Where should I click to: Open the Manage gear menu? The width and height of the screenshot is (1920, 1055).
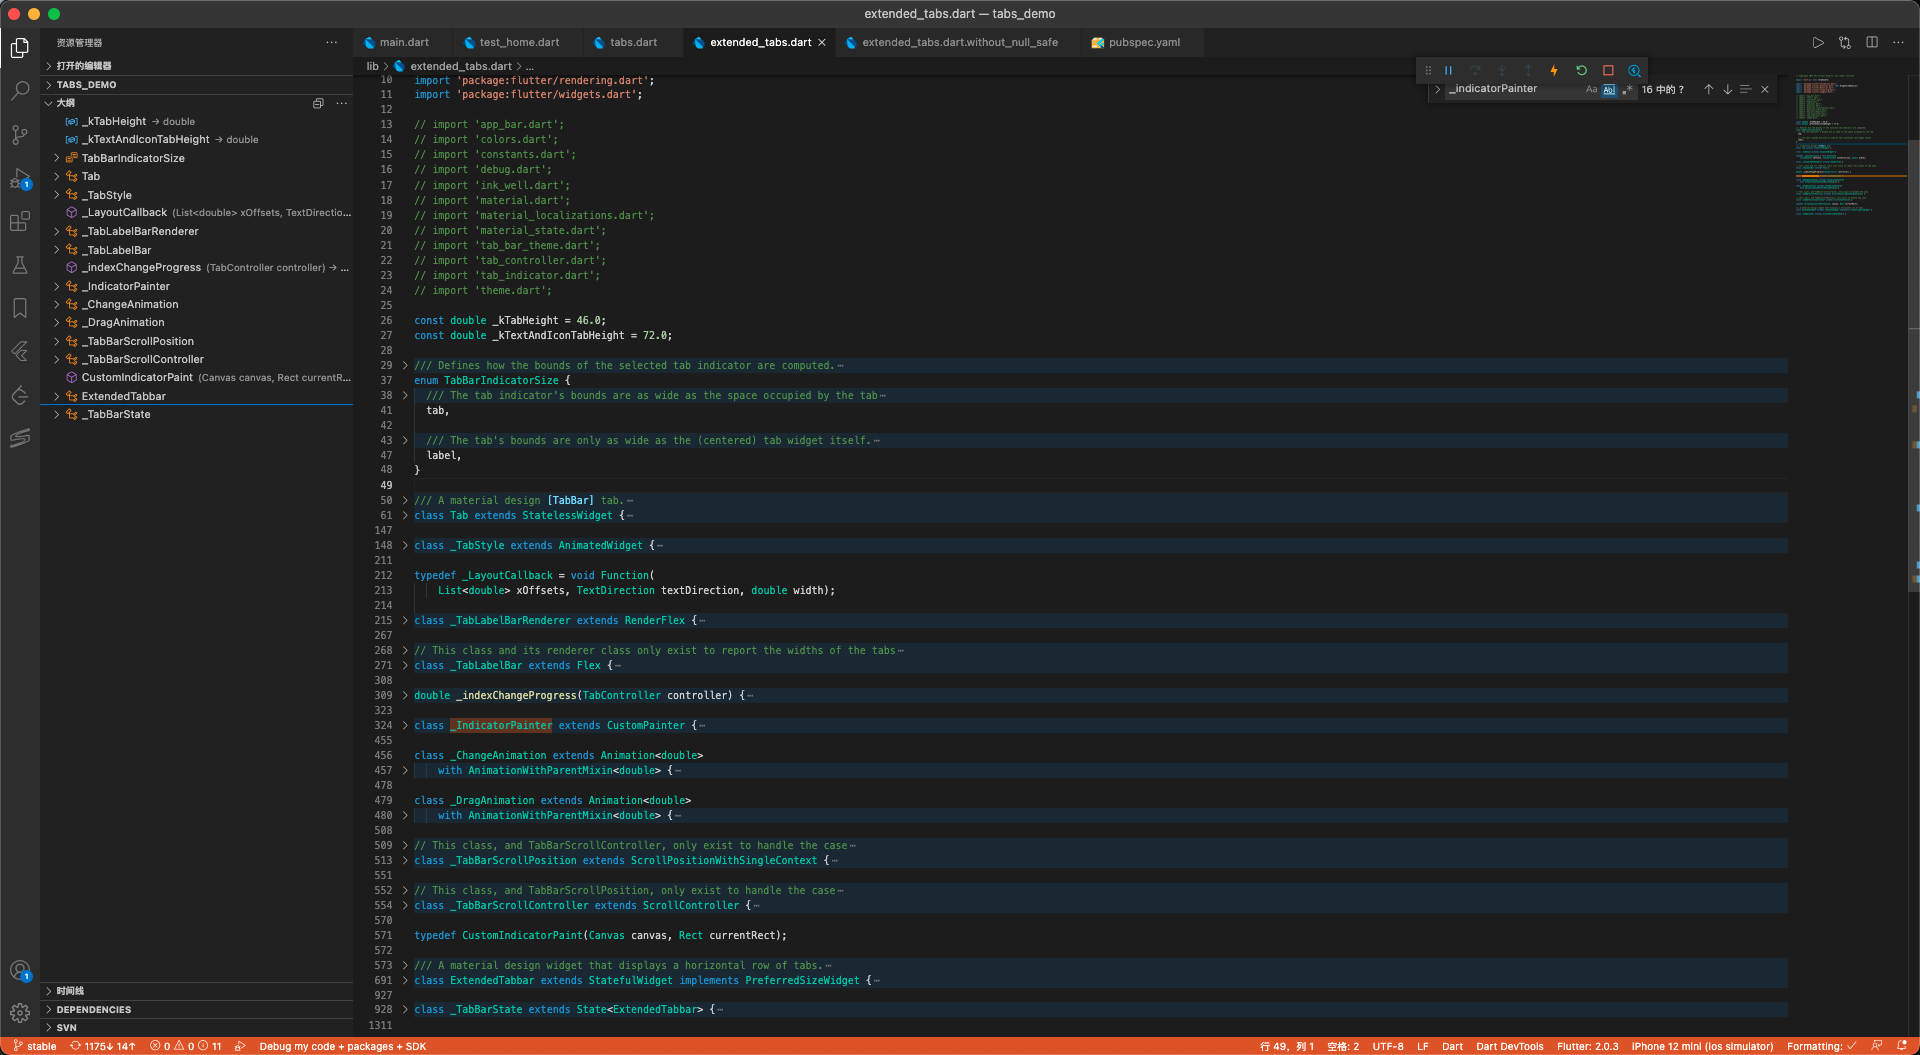pos(20,1012)
